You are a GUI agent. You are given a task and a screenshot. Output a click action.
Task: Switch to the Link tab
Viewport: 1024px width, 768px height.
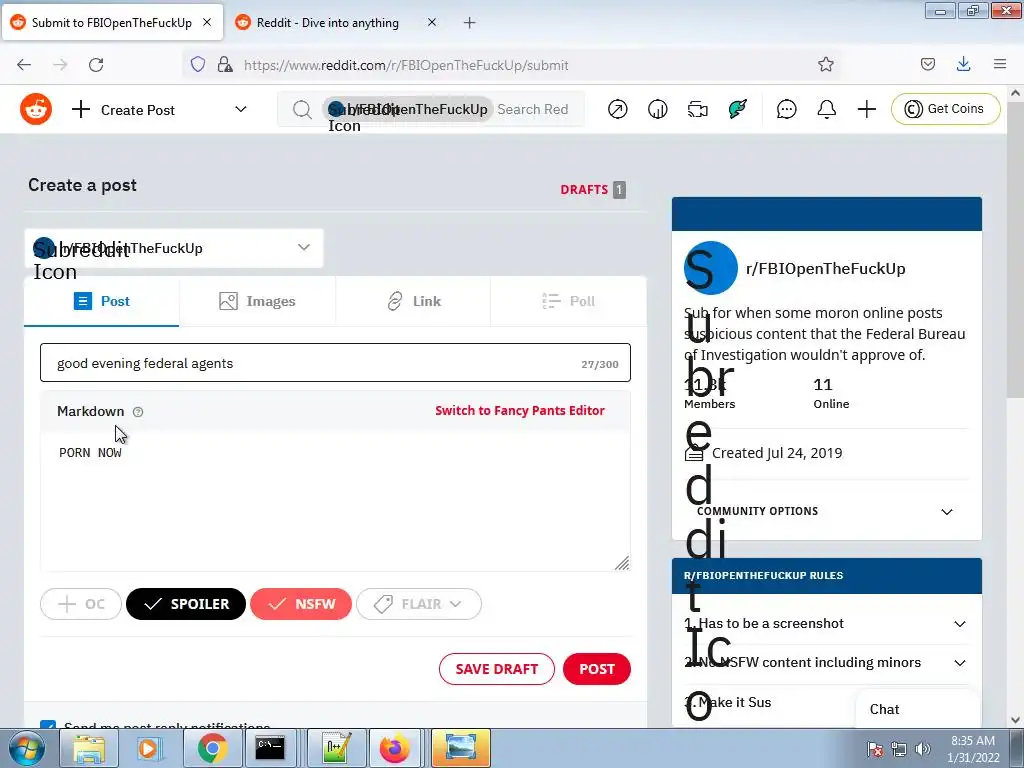pyautogui.click(x=413, y=301)
